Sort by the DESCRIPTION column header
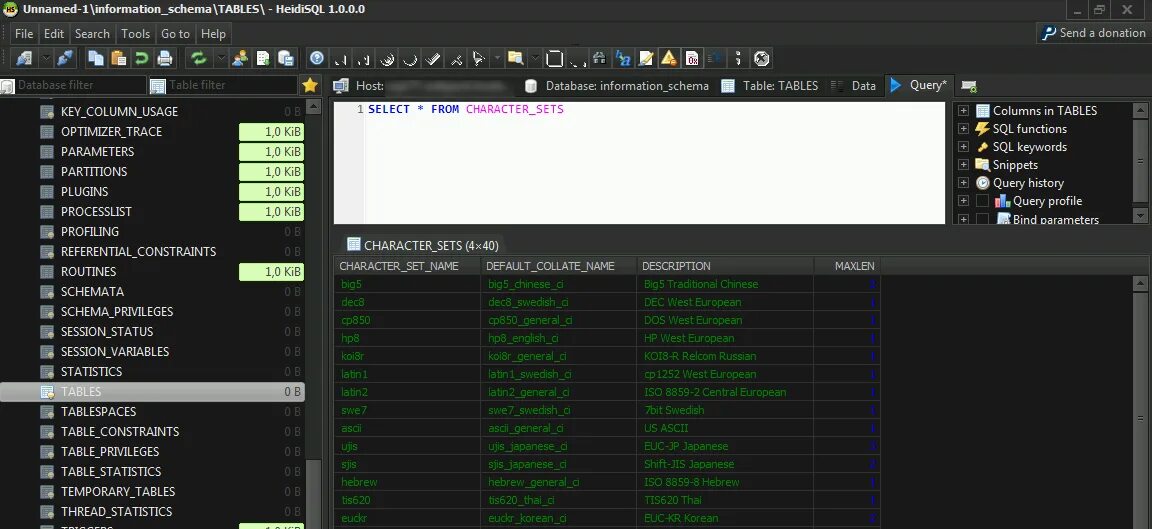 pyautogui.click(x=724, y=266)
